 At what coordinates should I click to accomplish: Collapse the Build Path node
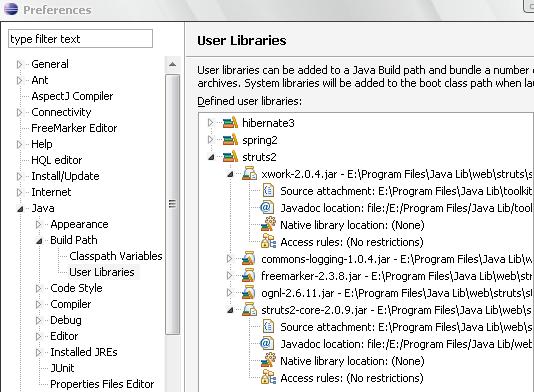coord(39,241)
